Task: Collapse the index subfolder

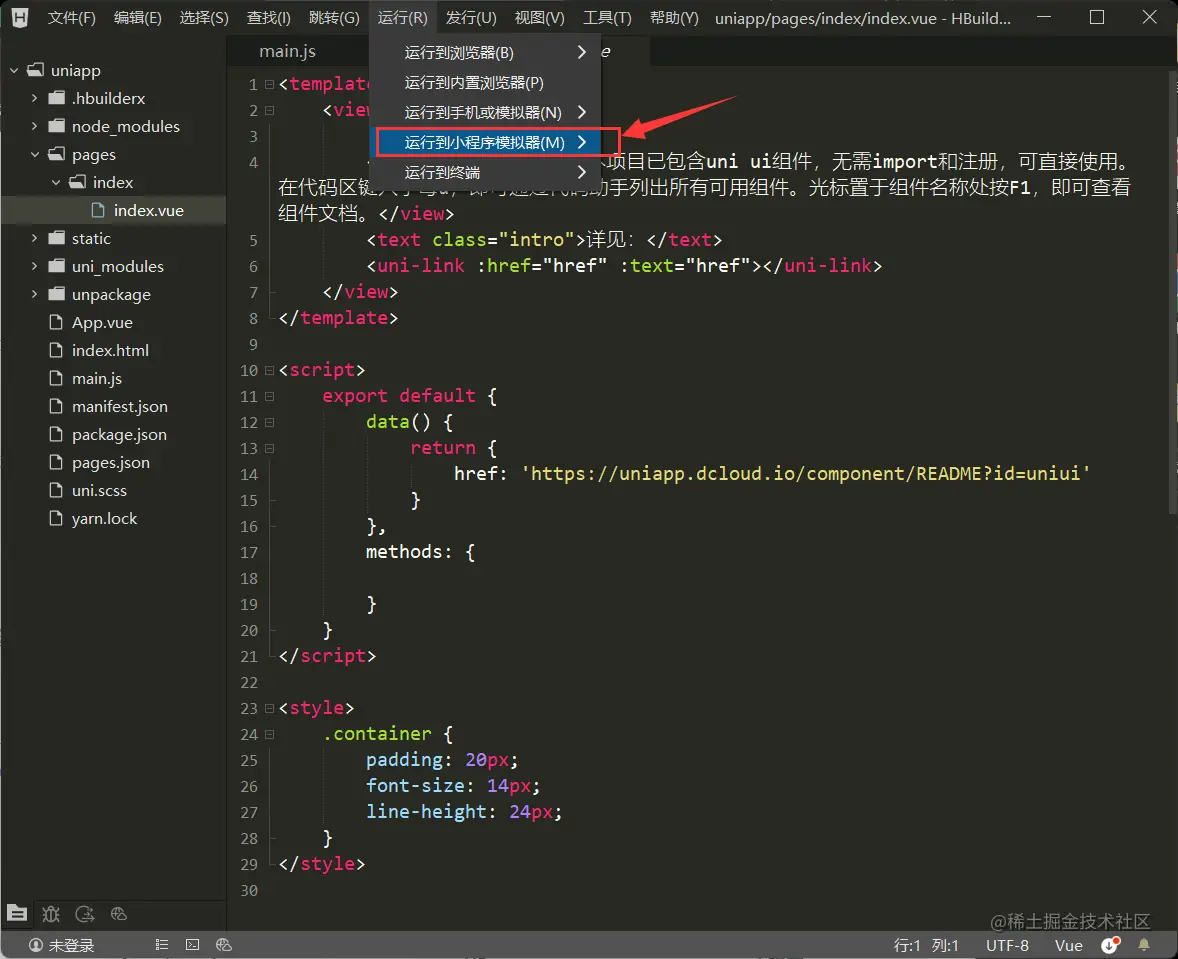Action: click(56, 182)
